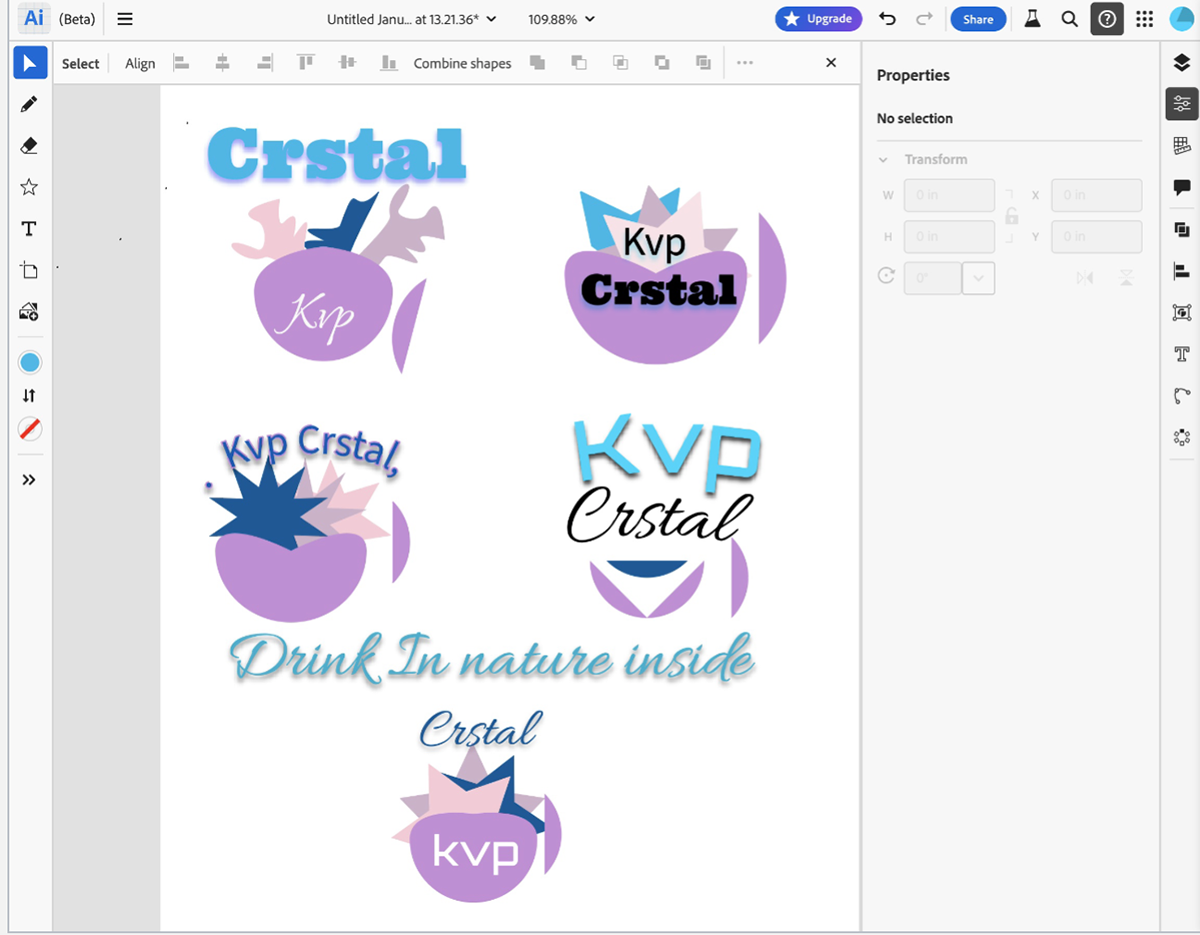
Task: Collapse the Transform section
Action: (x=884, y=160)
